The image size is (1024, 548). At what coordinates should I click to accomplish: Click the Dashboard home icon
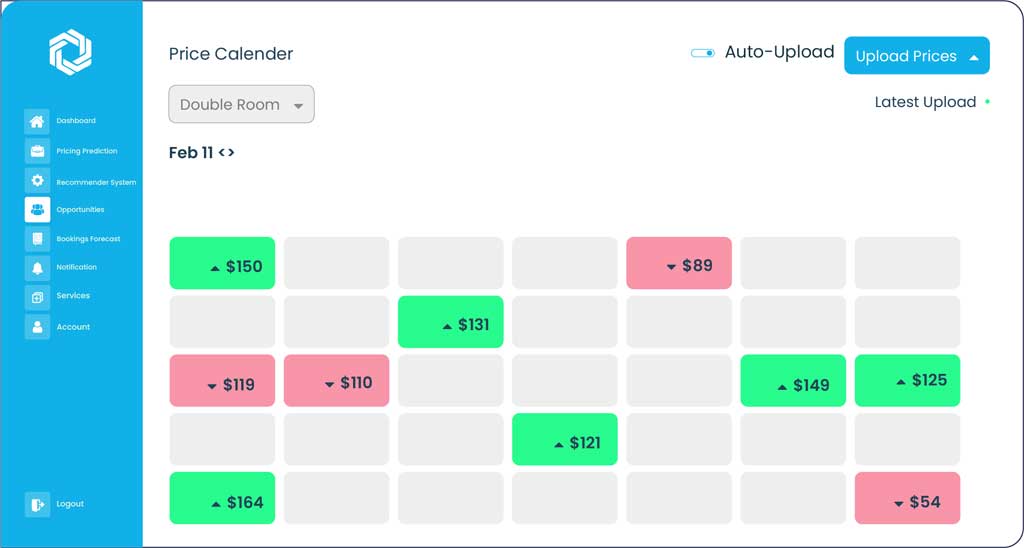pos(37,121)
